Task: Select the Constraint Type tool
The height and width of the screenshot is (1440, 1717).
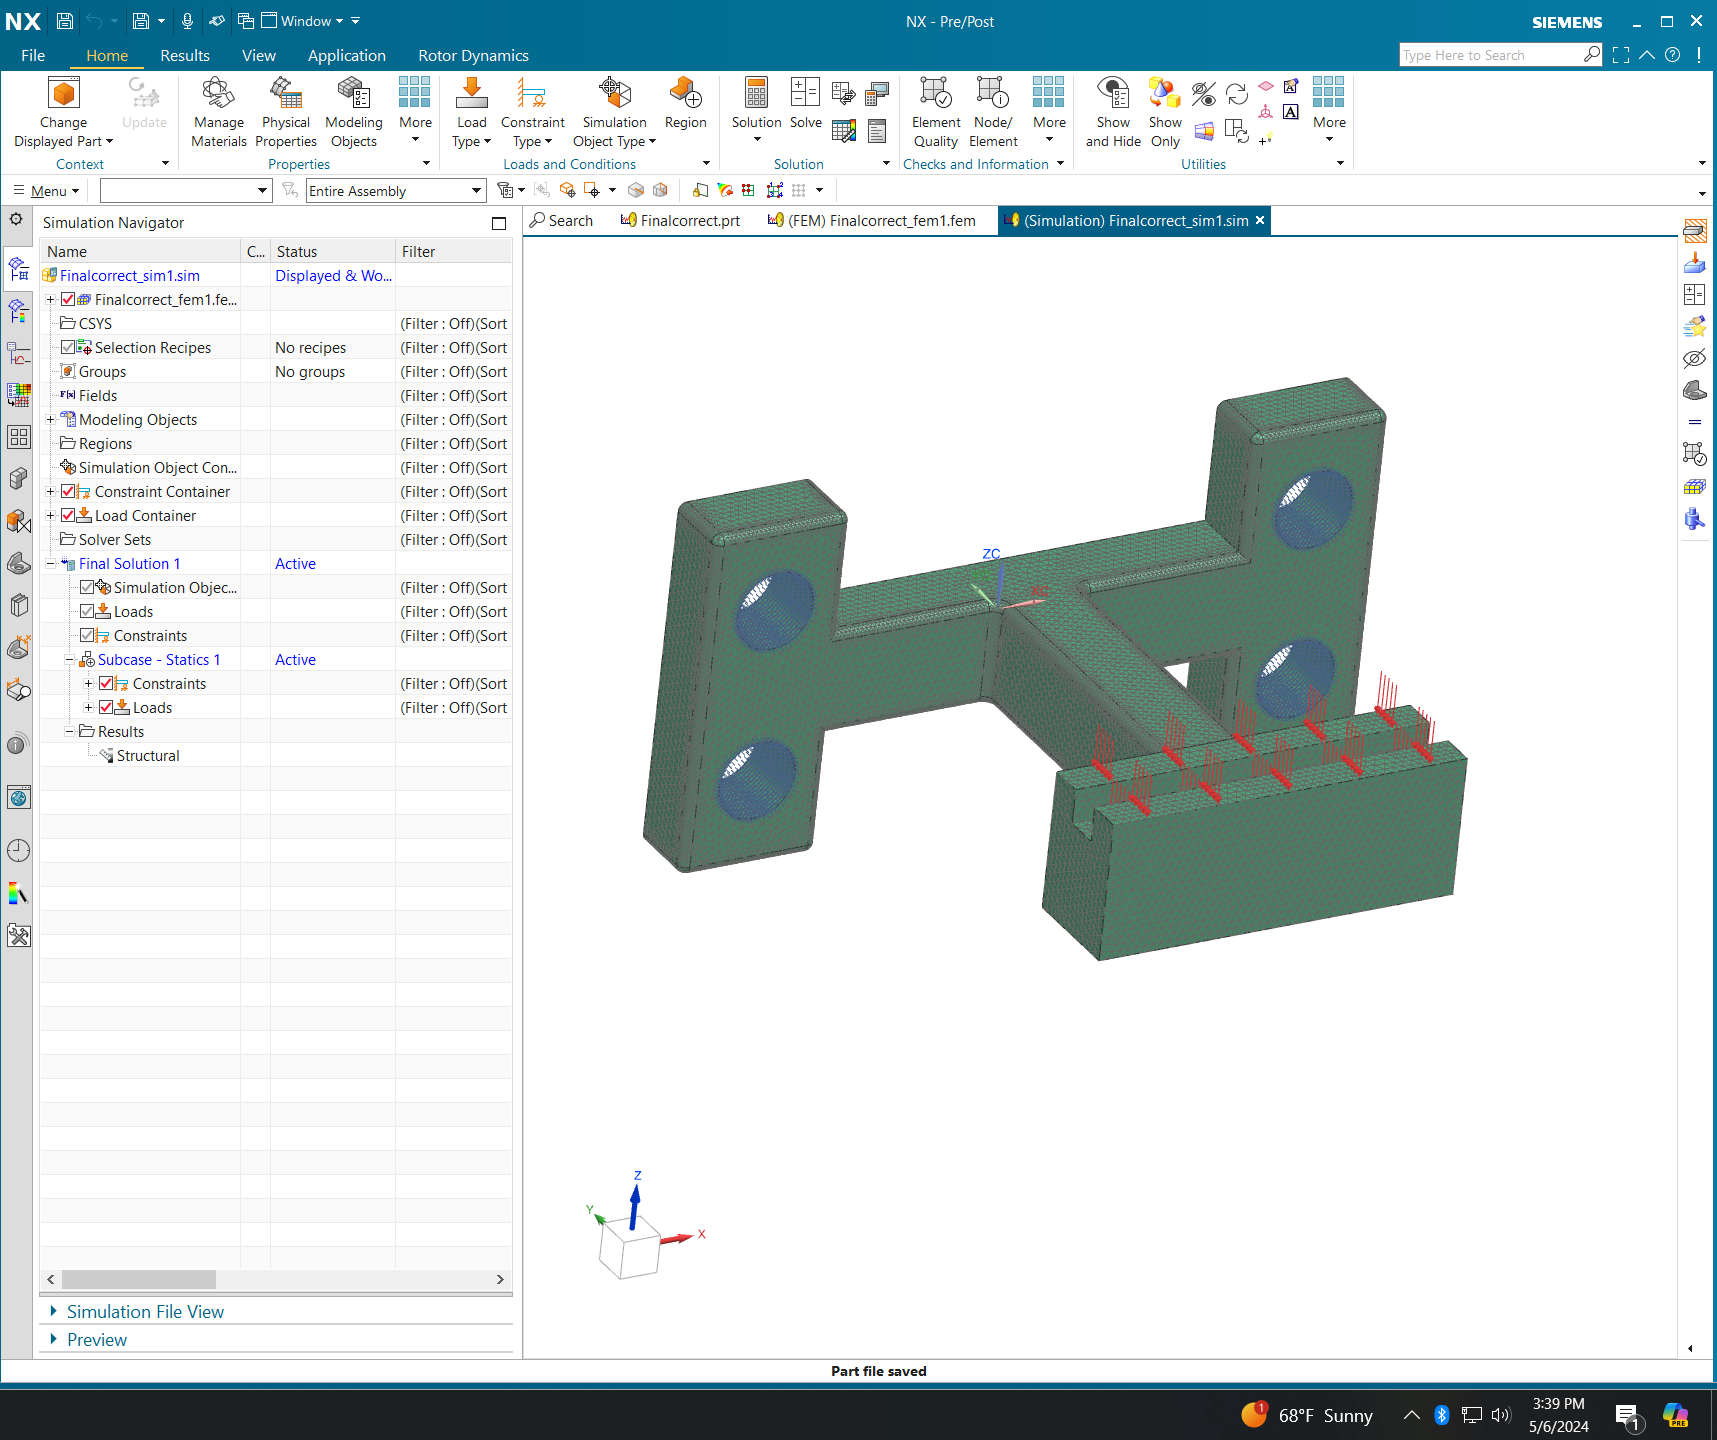Action: [531, 110]
